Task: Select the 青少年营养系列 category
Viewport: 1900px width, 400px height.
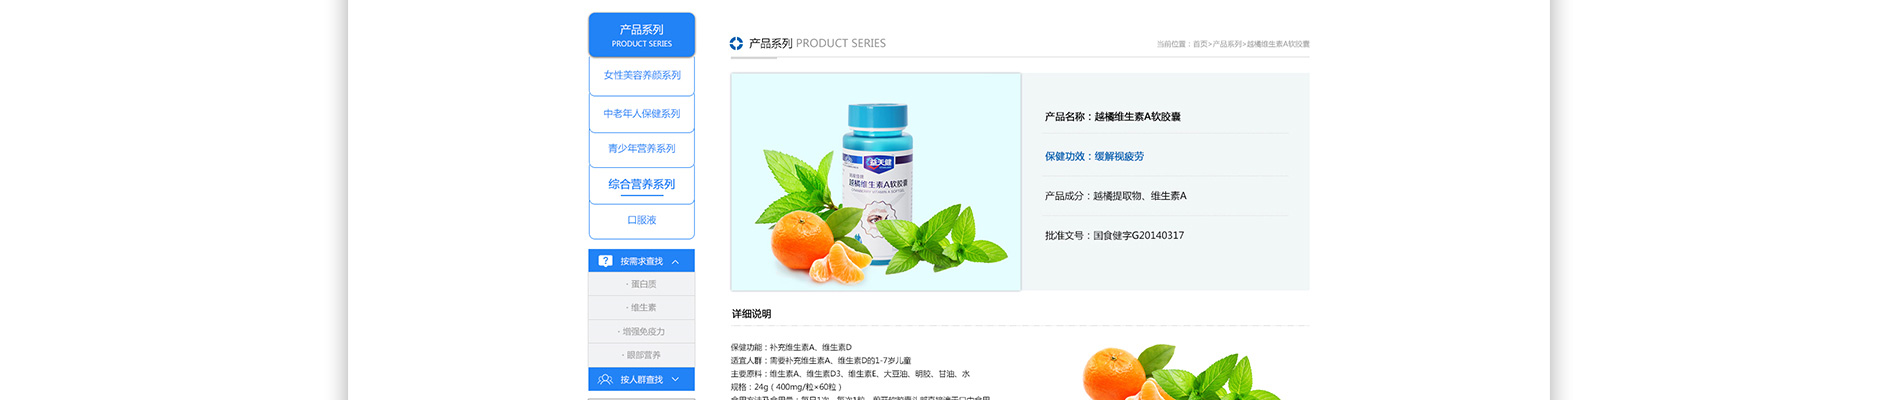Action: pyautogui.click(x=642, y=149)
